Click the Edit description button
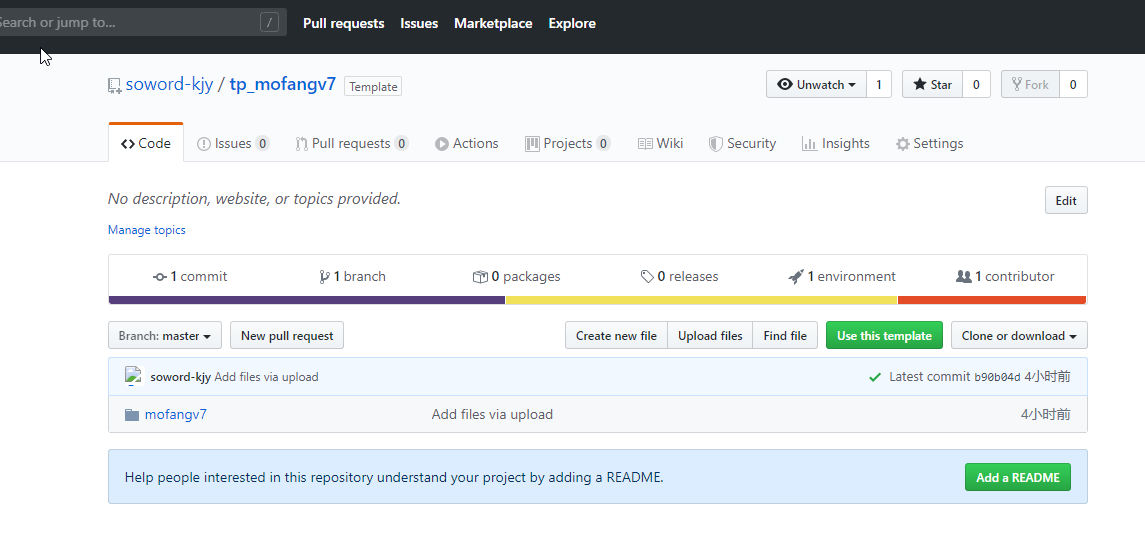The width and height of the screenshot is (1145, 552). [x=1066, y=201]
